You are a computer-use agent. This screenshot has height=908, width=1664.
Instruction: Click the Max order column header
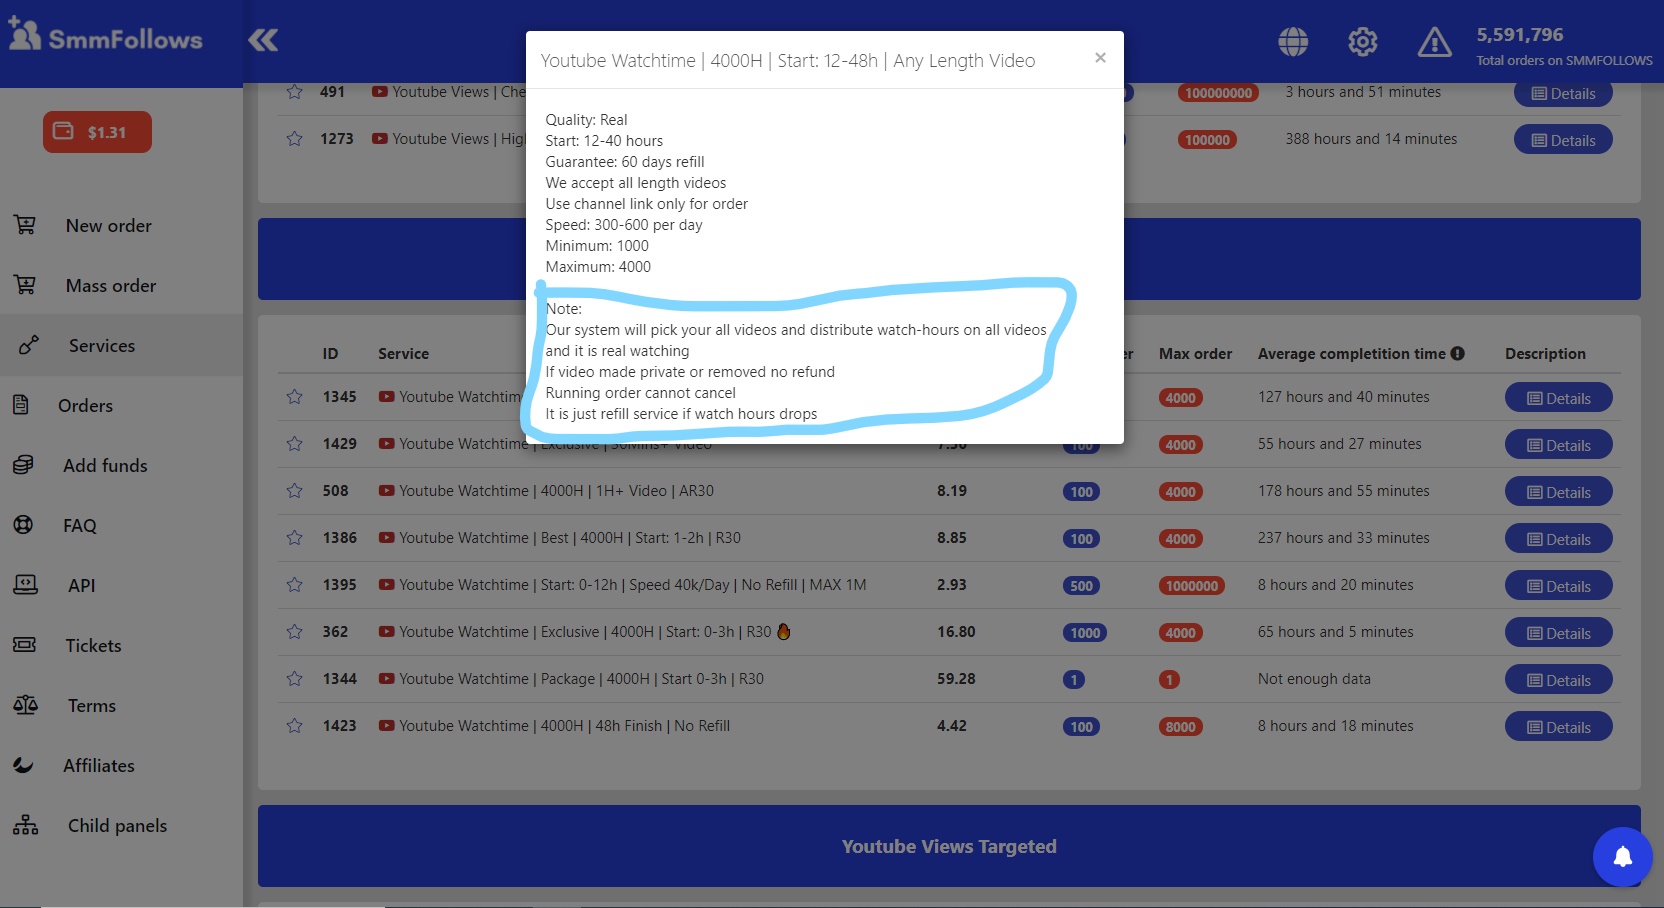[1195, 354]
